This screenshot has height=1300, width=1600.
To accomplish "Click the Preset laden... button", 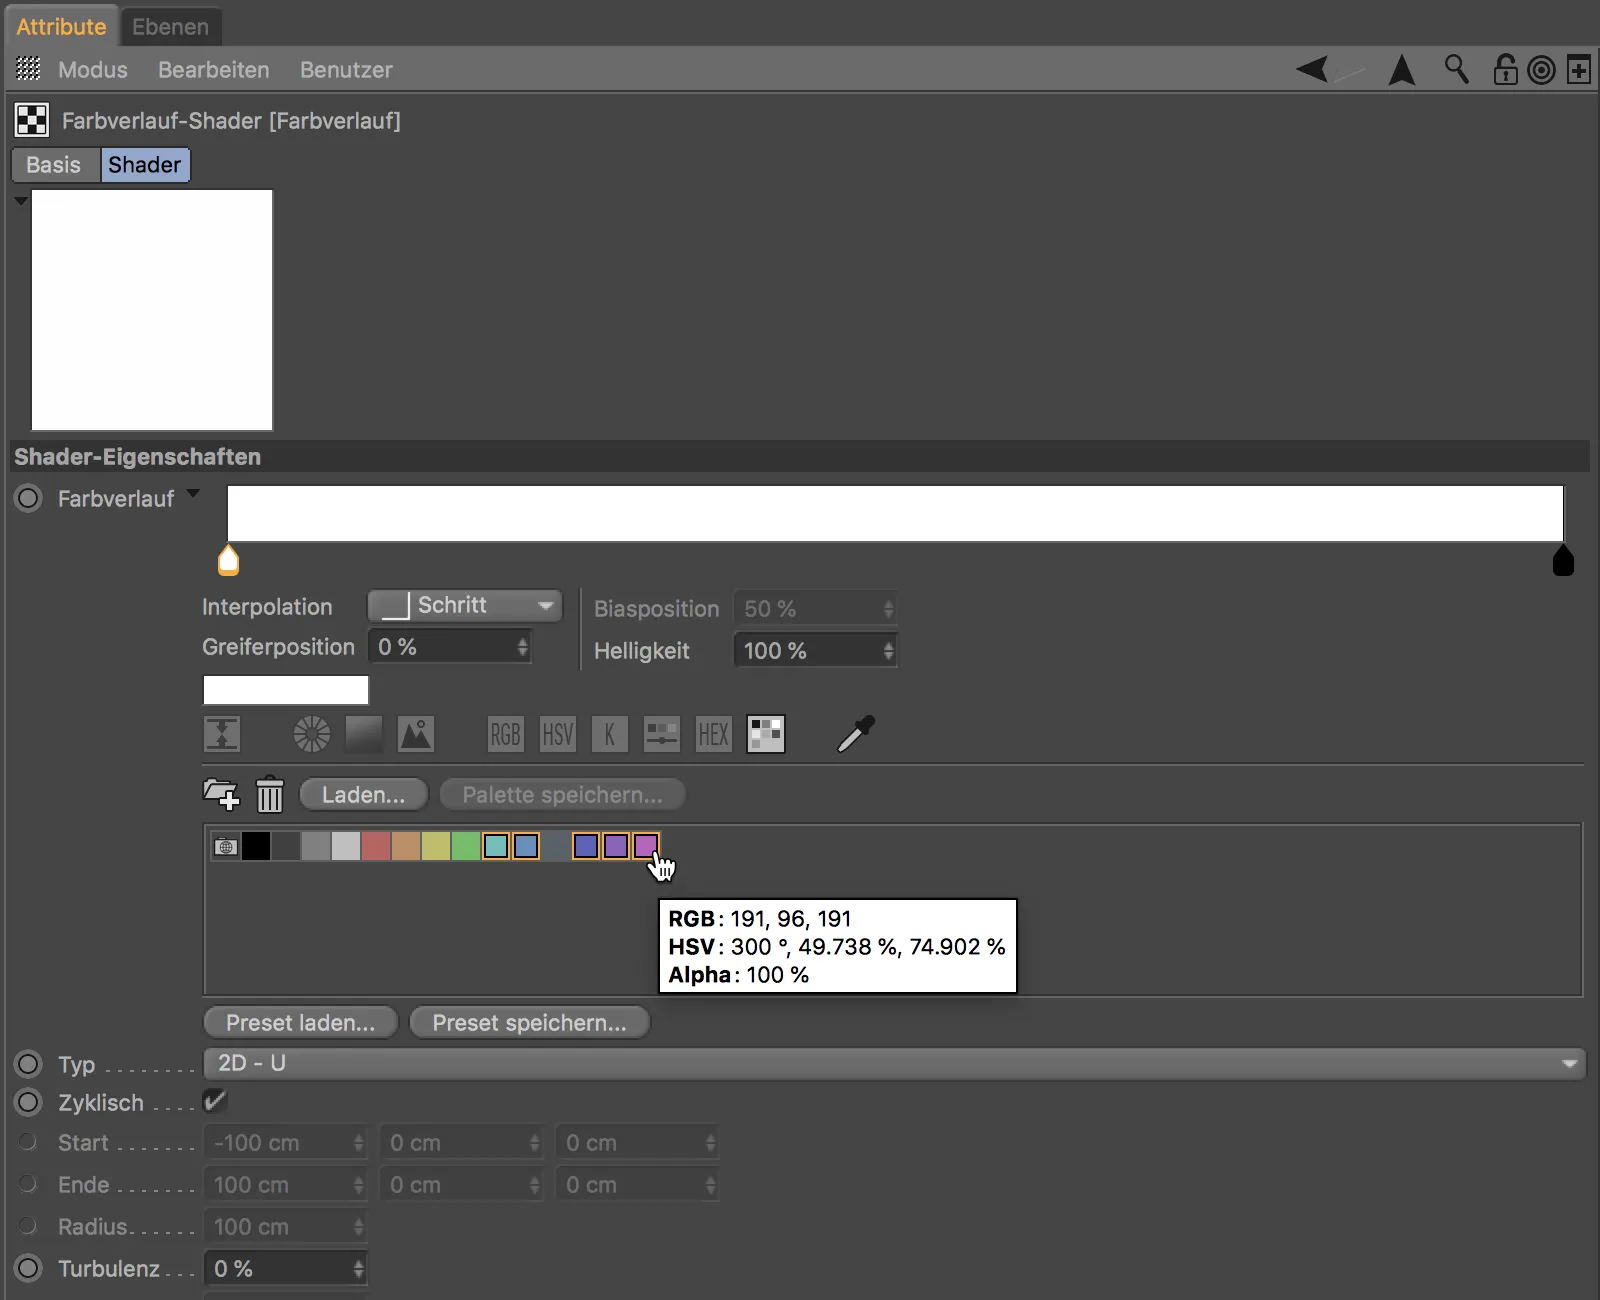I will pos(301,1023).
